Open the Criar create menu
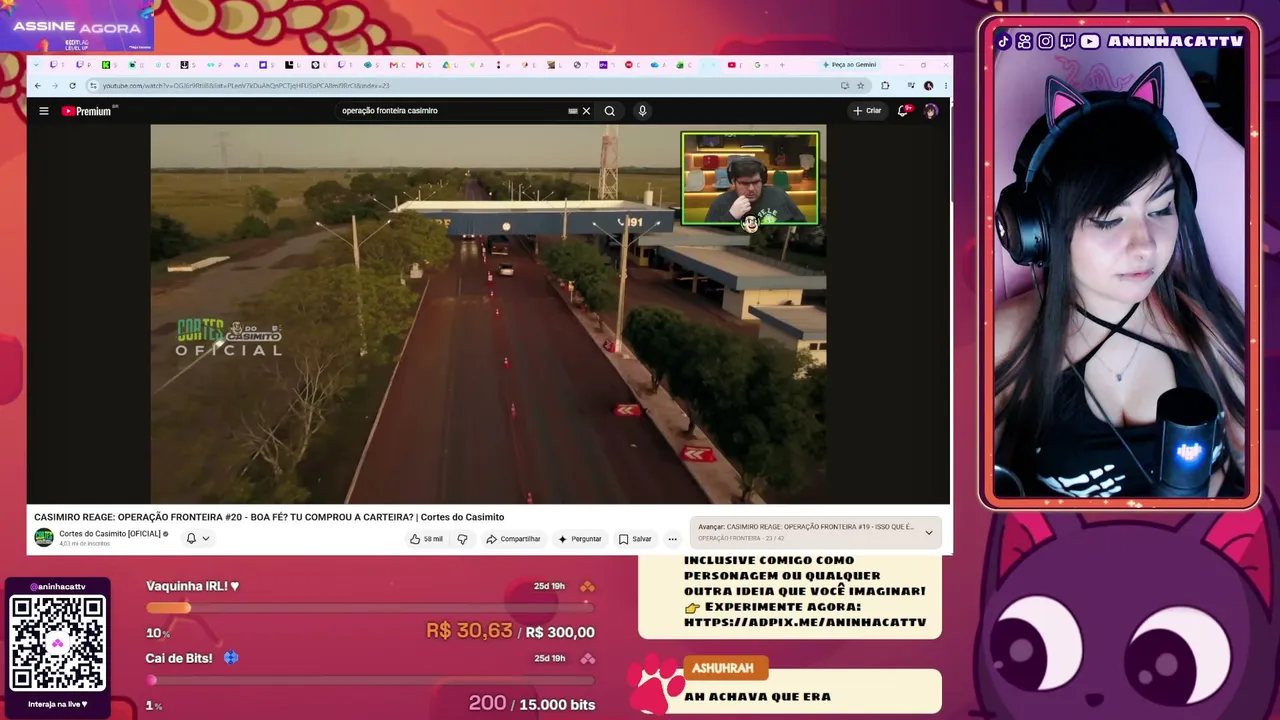This screenshot has width=1280, height=720. (867, 111)
